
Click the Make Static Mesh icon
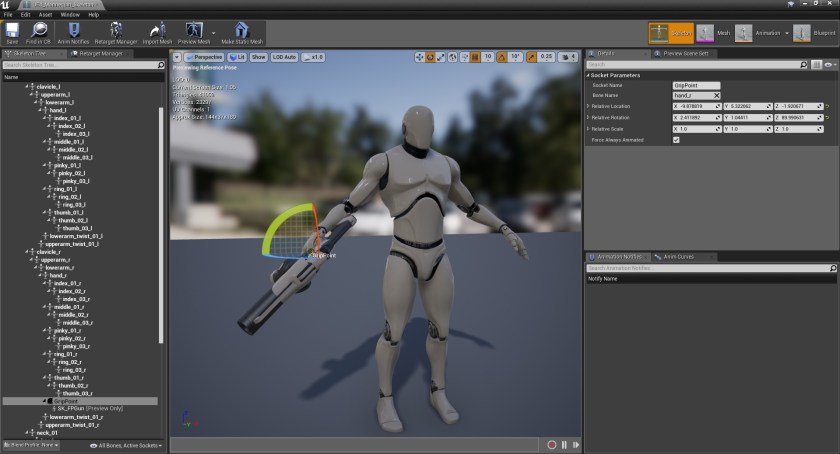[242, 32]
